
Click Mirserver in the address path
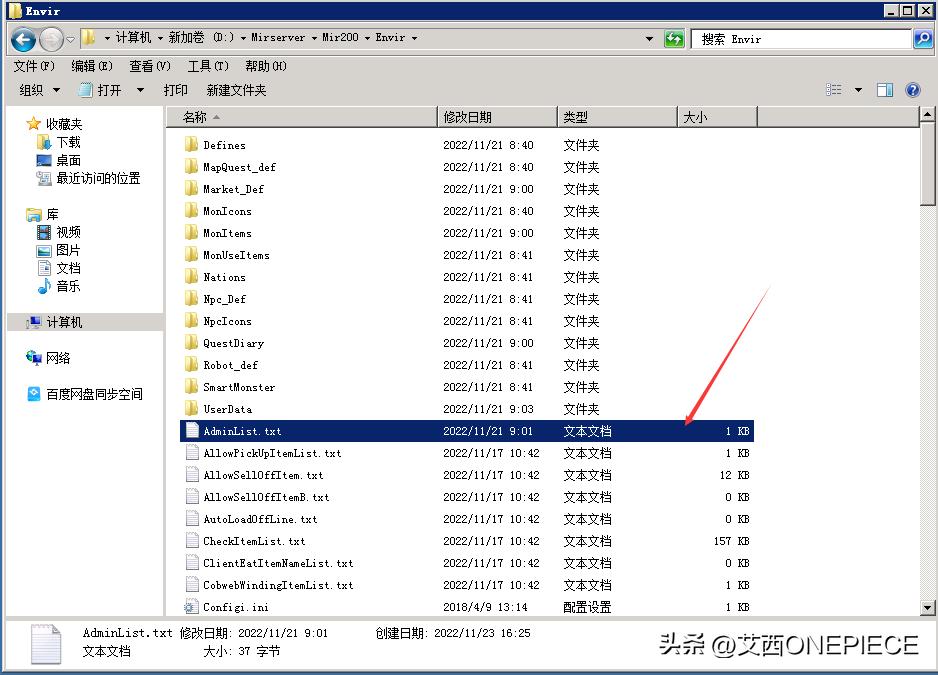278,37
